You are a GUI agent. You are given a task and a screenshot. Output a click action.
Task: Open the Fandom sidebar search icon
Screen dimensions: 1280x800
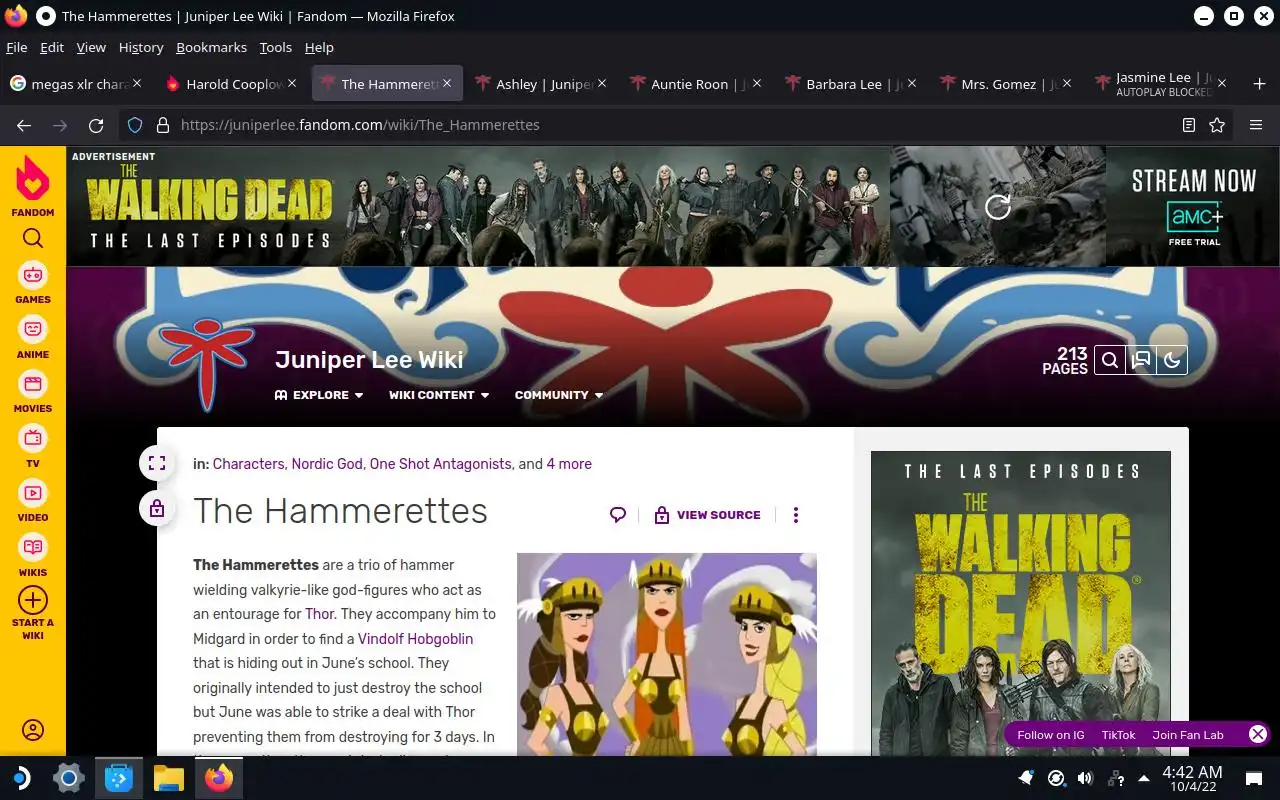tap(33, 238)
